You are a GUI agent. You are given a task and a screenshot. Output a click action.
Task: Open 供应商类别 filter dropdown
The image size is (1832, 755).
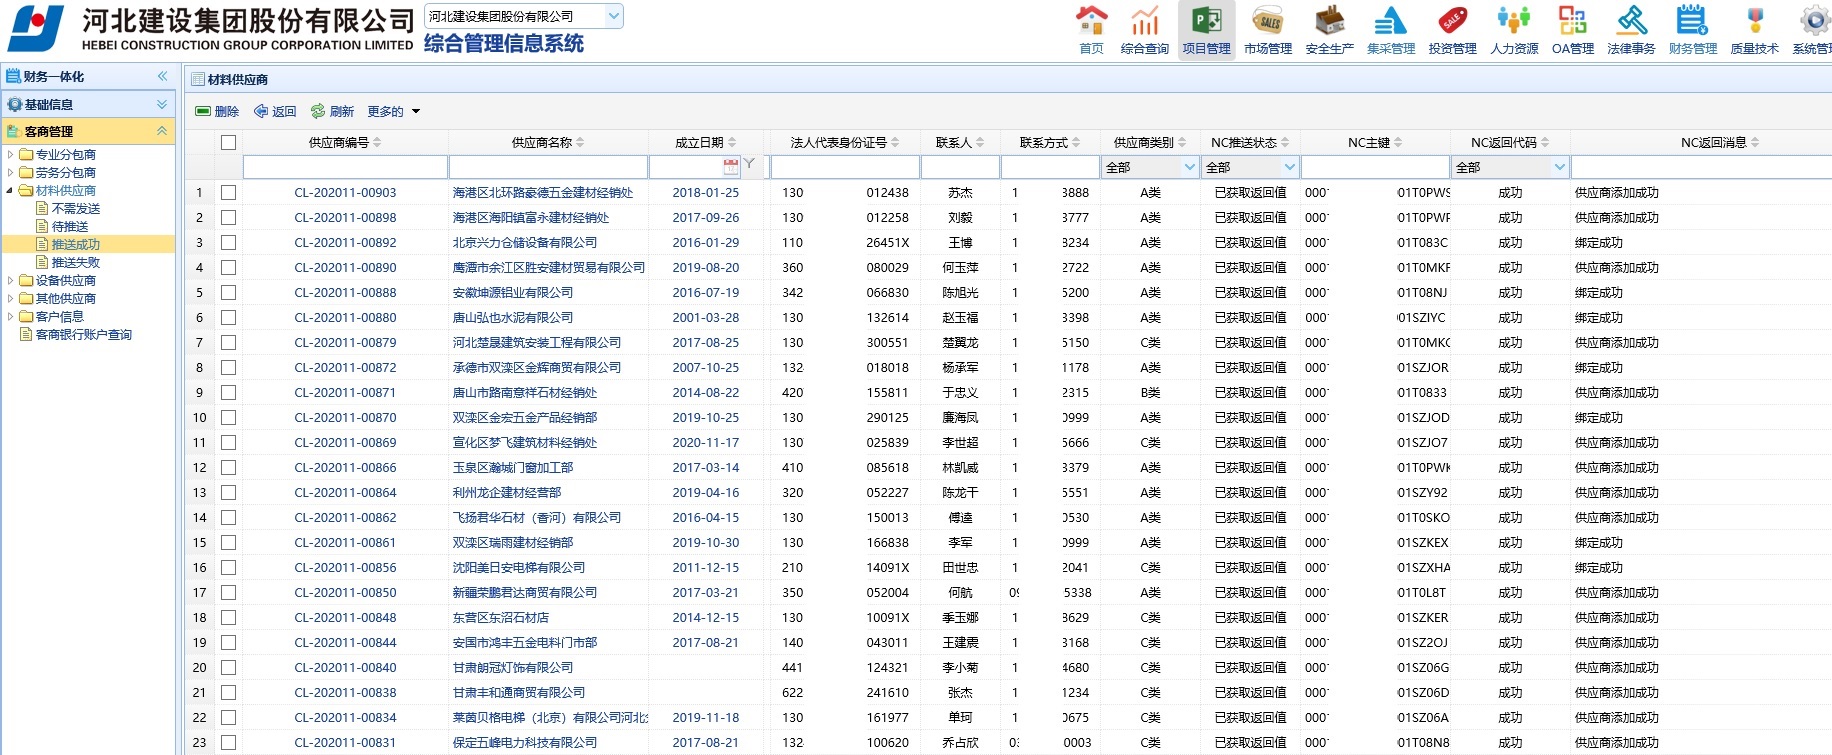point(1189,167)
